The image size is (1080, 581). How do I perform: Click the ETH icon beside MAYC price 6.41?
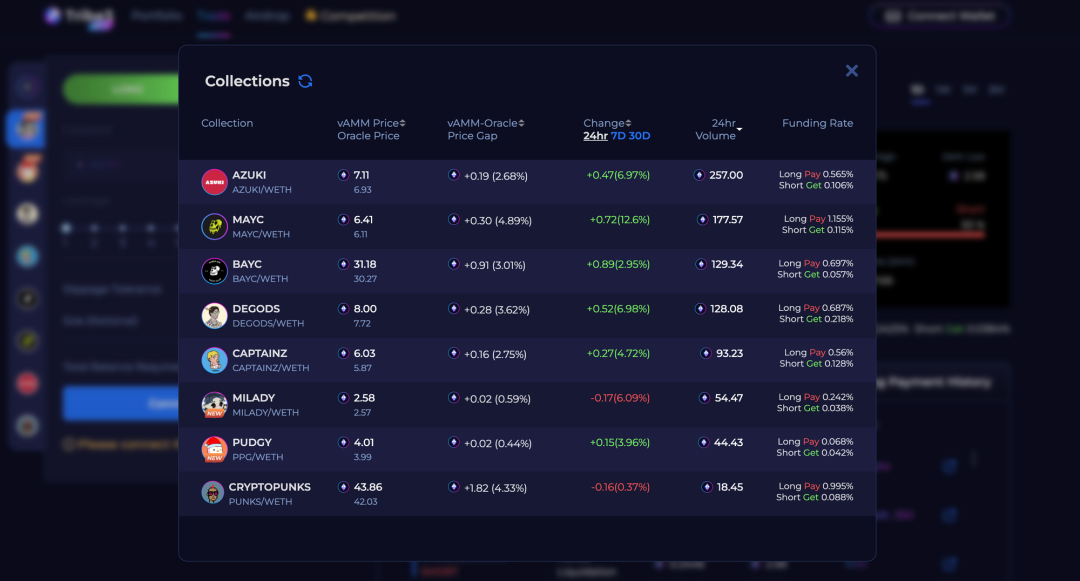(343, 220)
